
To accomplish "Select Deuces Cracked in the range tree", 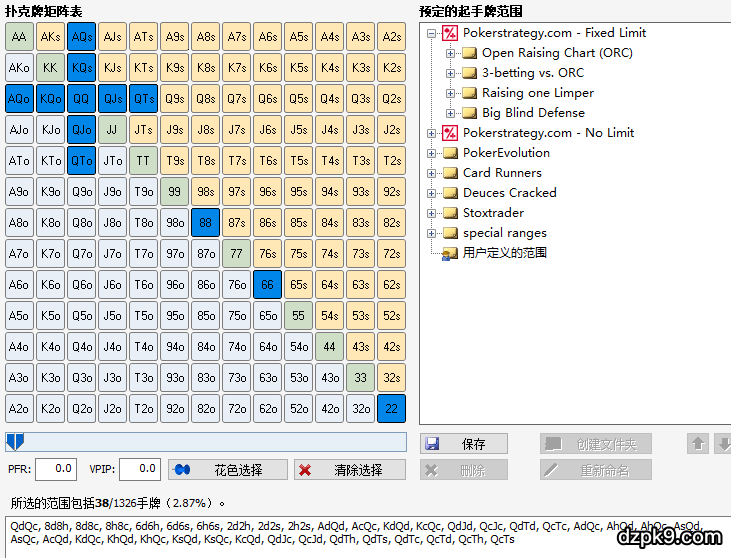I will pos(509,193).
